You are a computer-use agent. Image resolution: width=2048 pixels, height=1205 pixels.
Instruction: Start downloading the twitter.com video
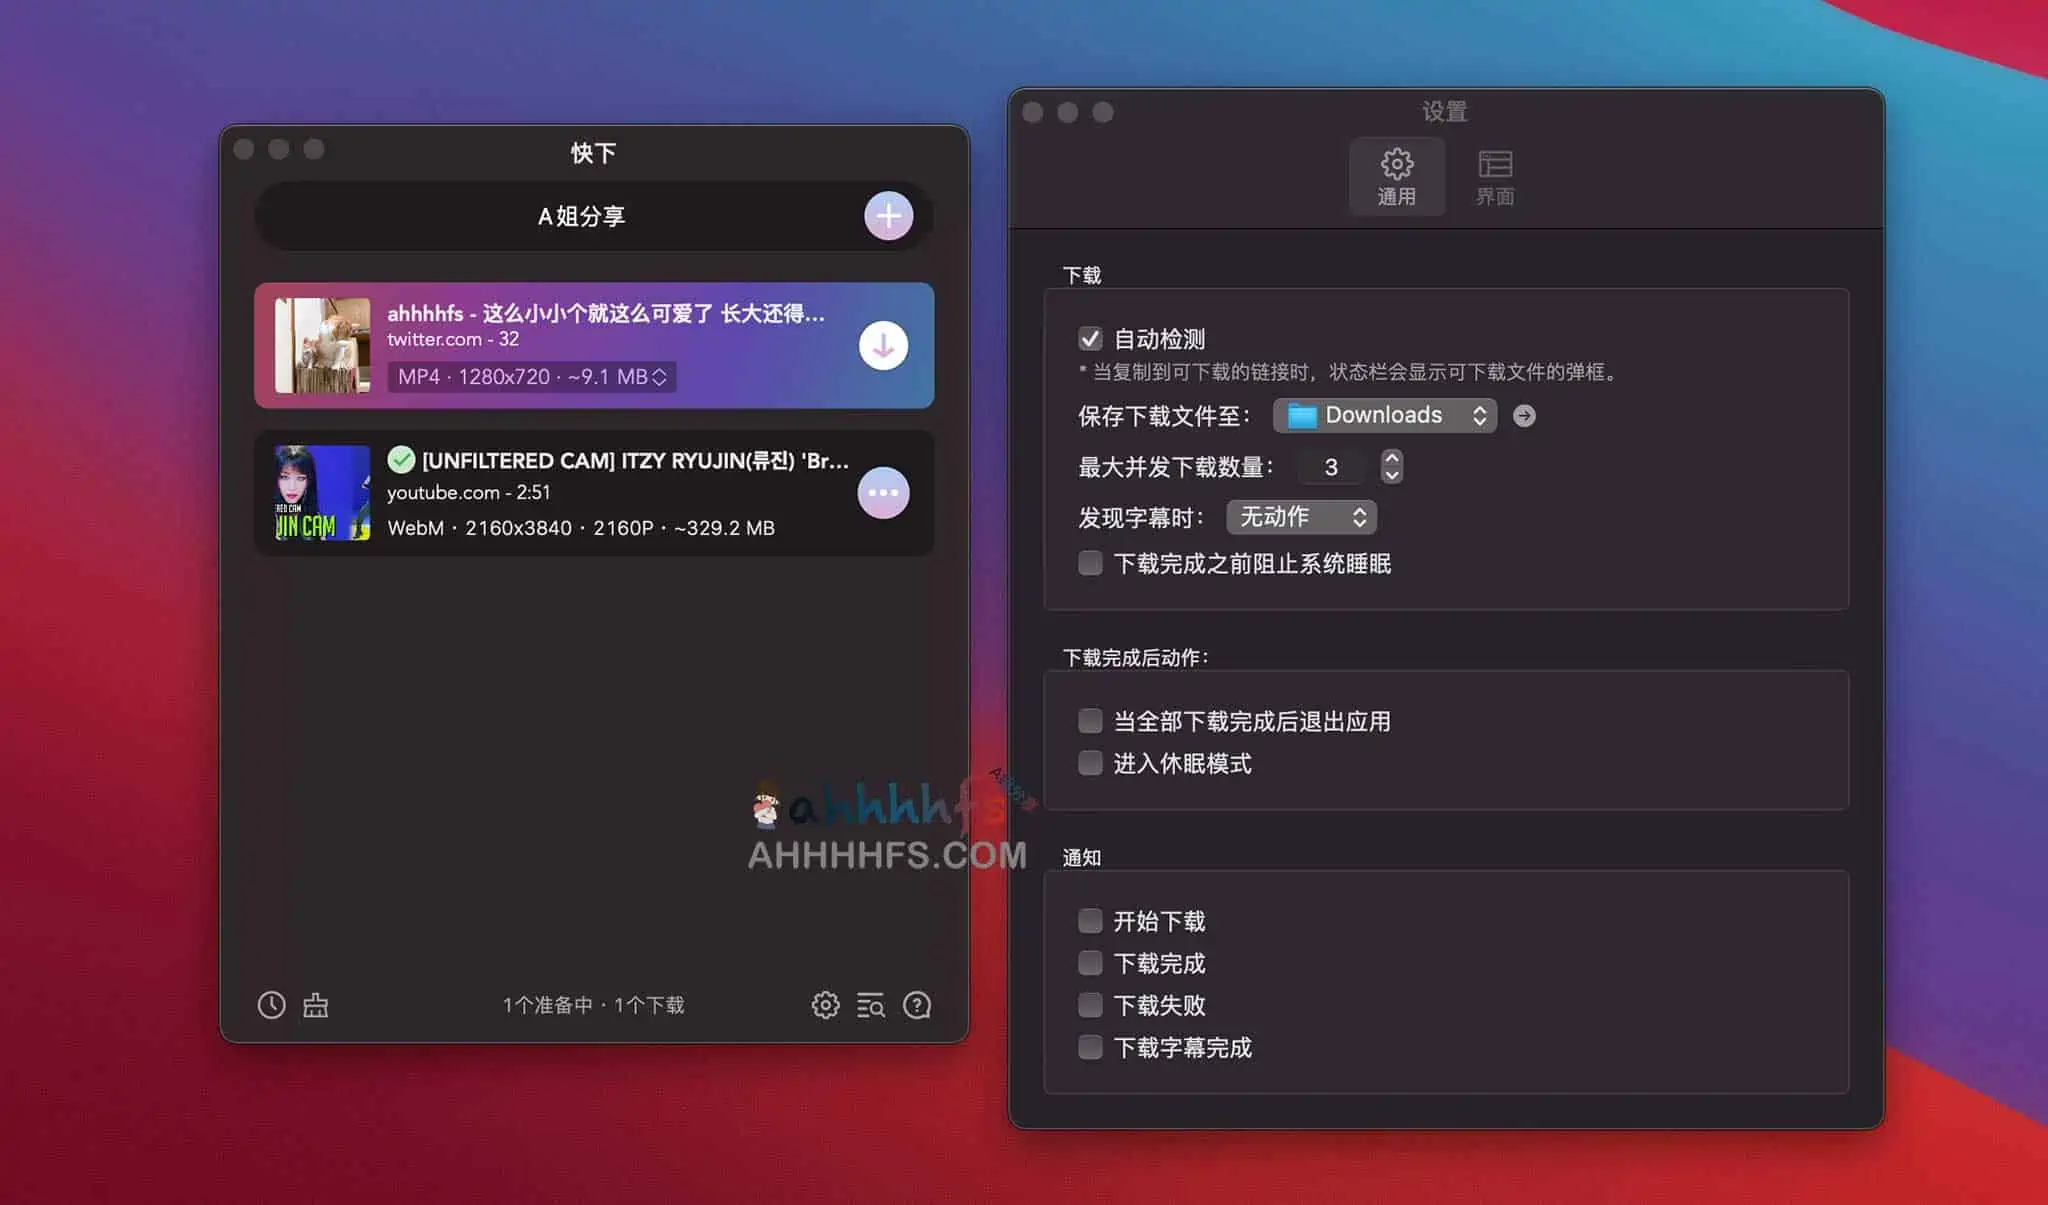coord(883,345)
